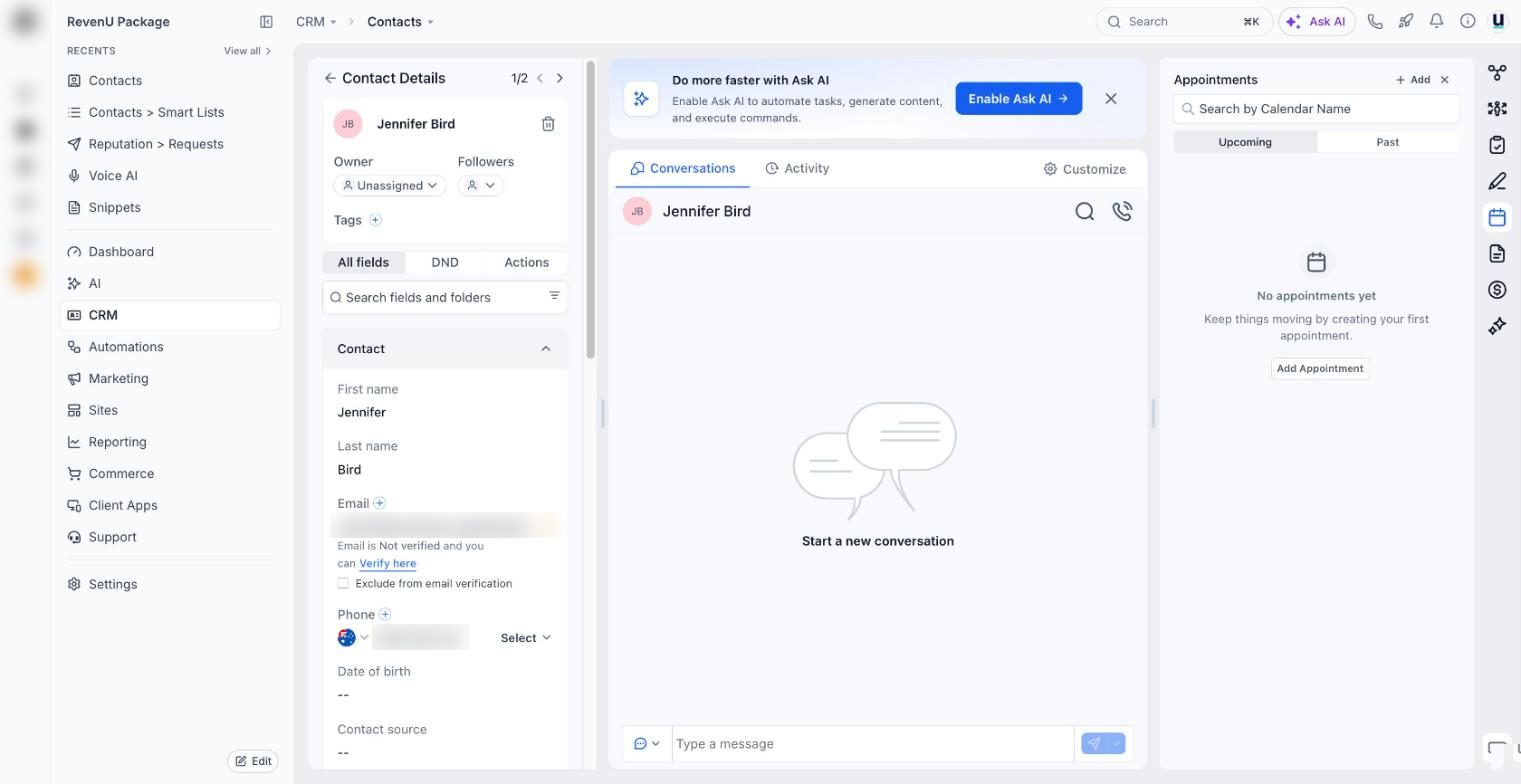This screenshot has height=784, width=1521.
Task: Open the top bar phone dialer
Action: tap(1375, 21)
